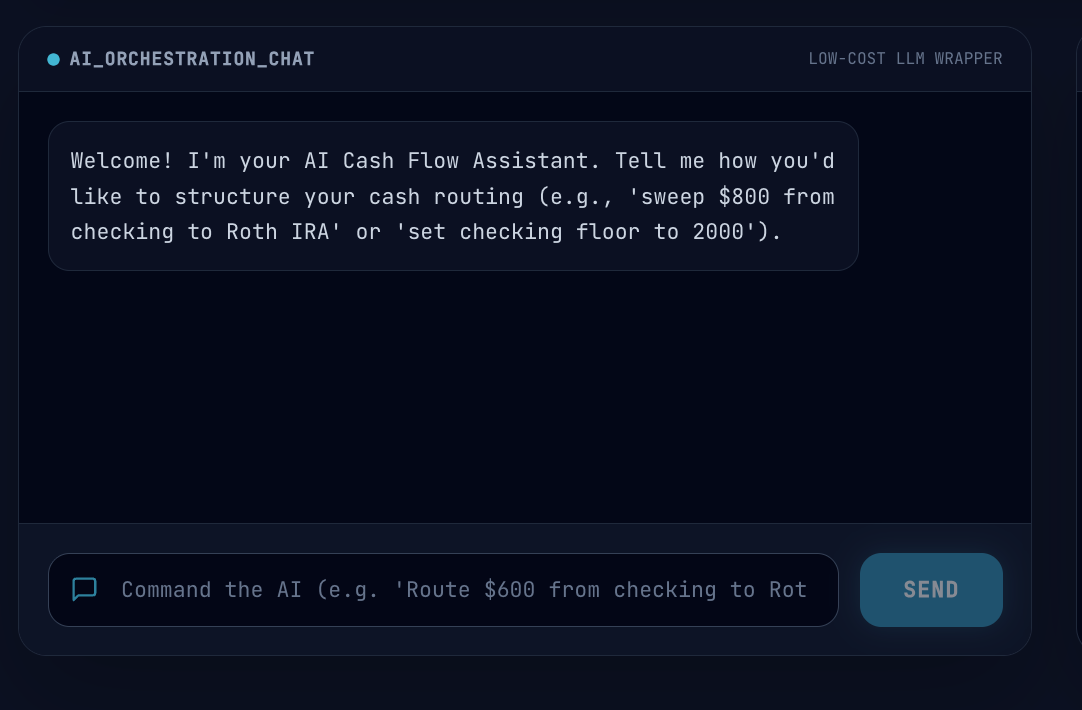Click the LOW-COST LLM WRAPPER label
The image size is (1082, 710).
pos(905,59)
